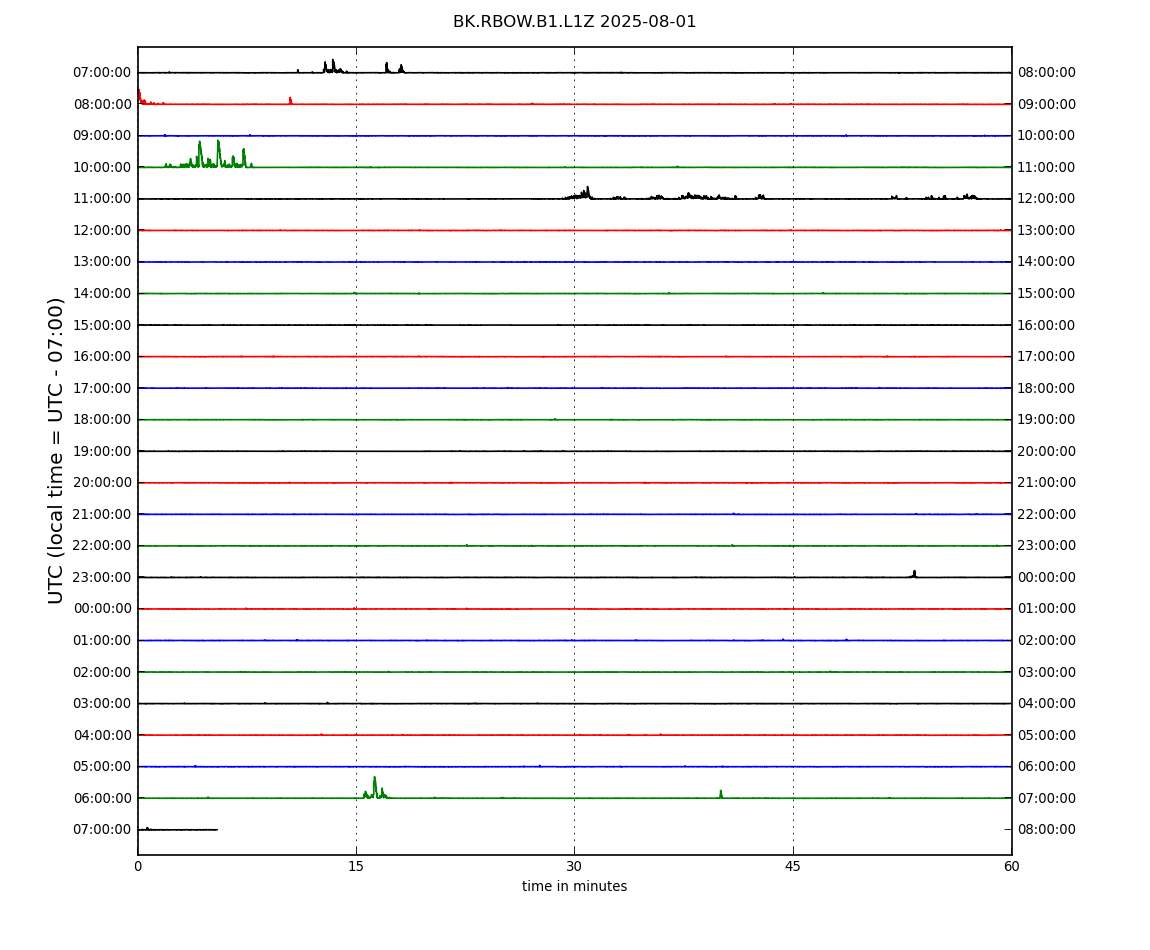This screenshot has height=950, width=1150.
Task: Click the left-axis row label 04:00:00
Action: coord(103,735)
